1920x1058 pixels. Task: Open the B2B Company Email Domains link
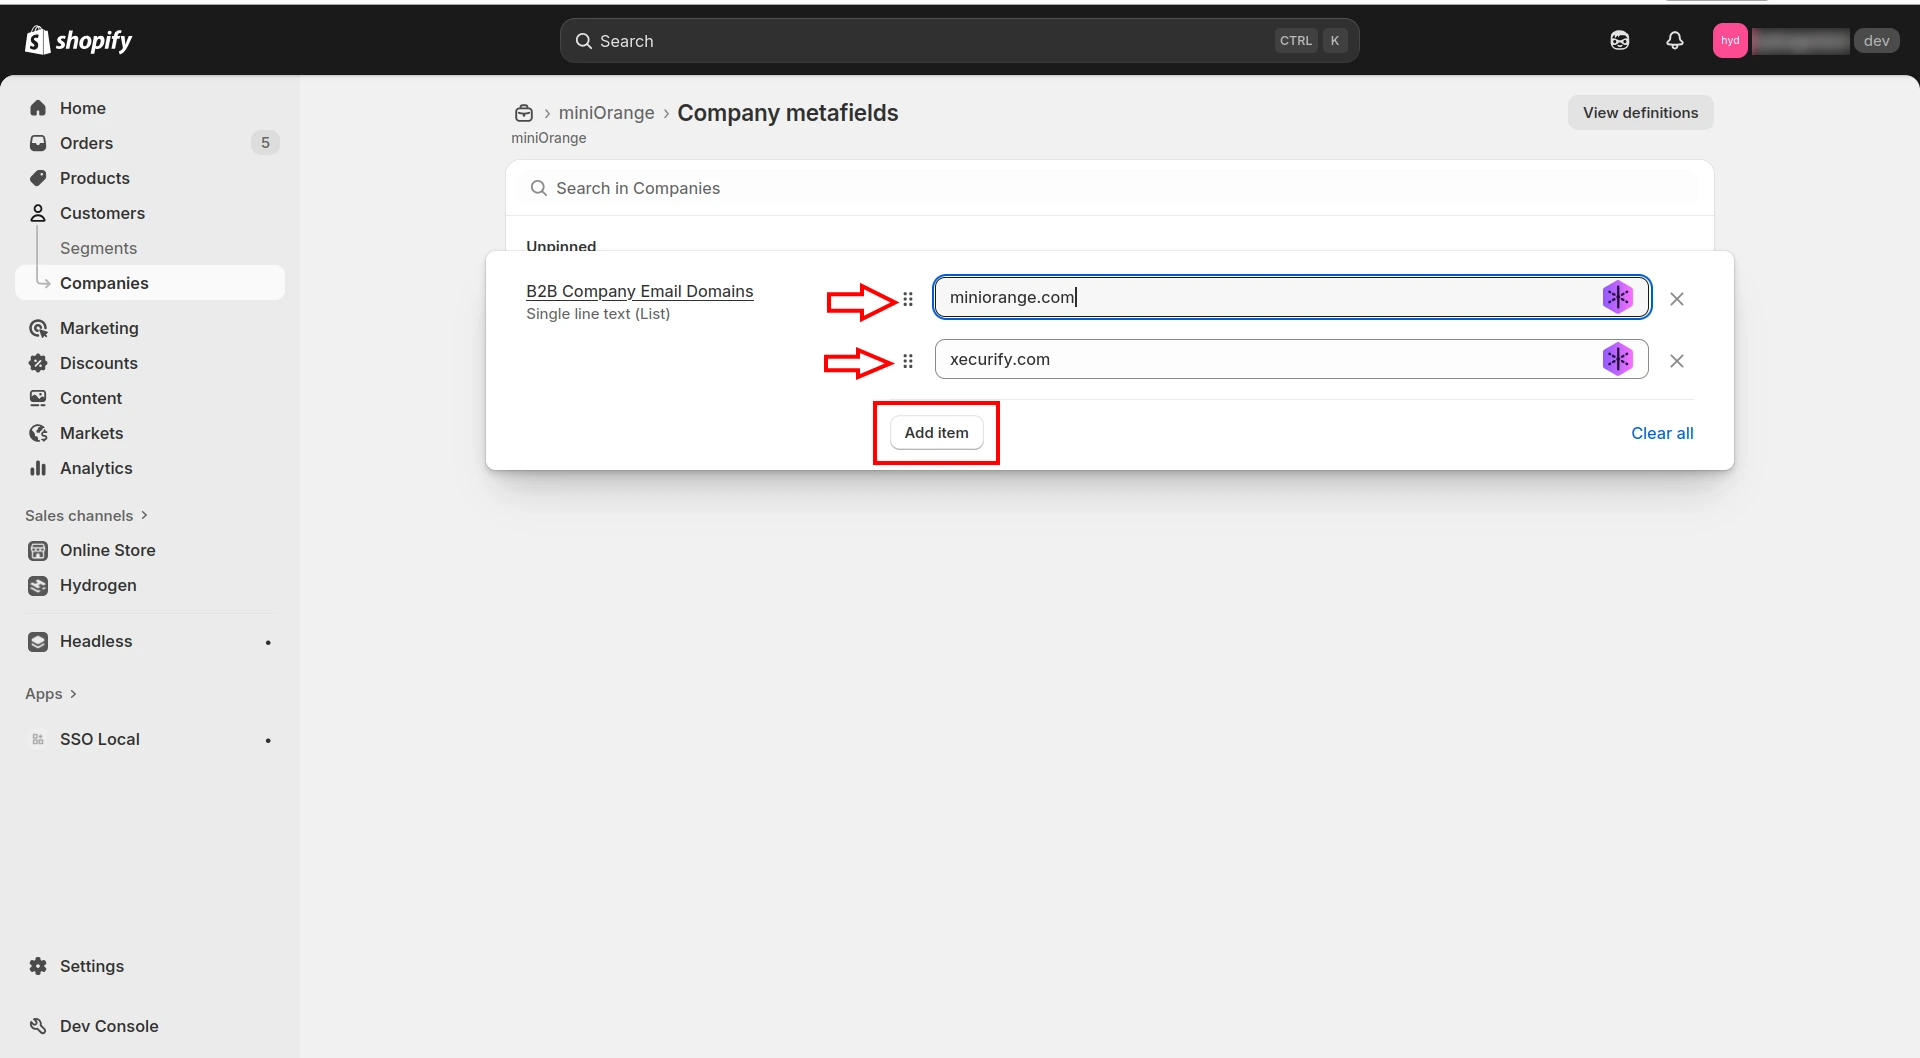[639, 291]
